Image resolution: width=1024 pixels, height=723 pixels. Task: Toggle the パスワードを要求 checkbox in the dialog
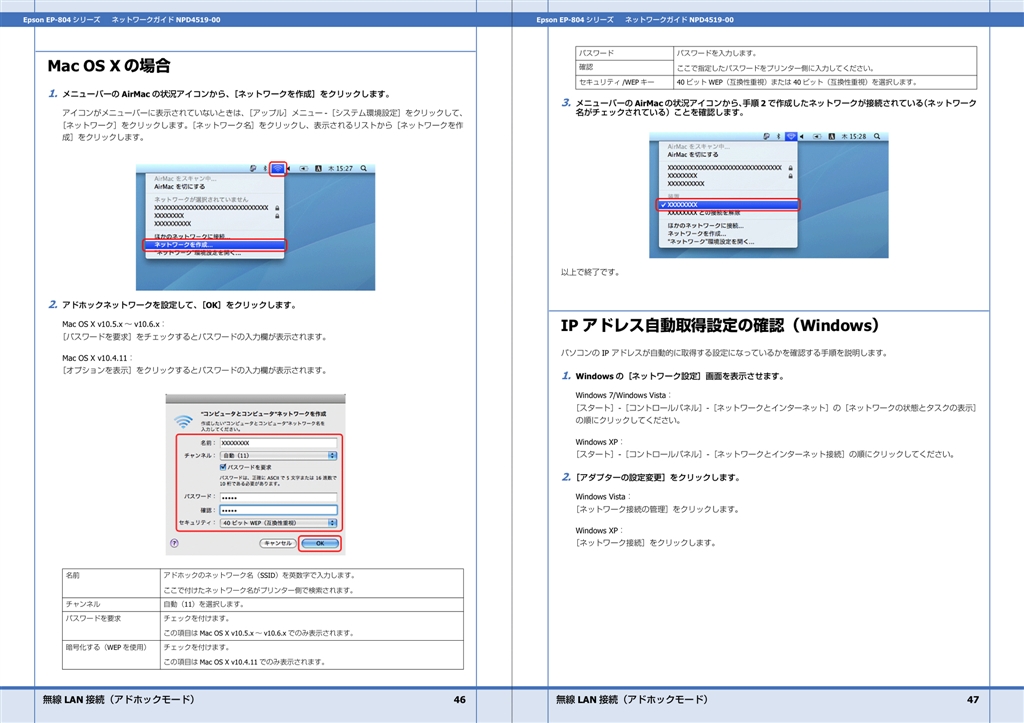pyautogui.click(x=223, y=467)
